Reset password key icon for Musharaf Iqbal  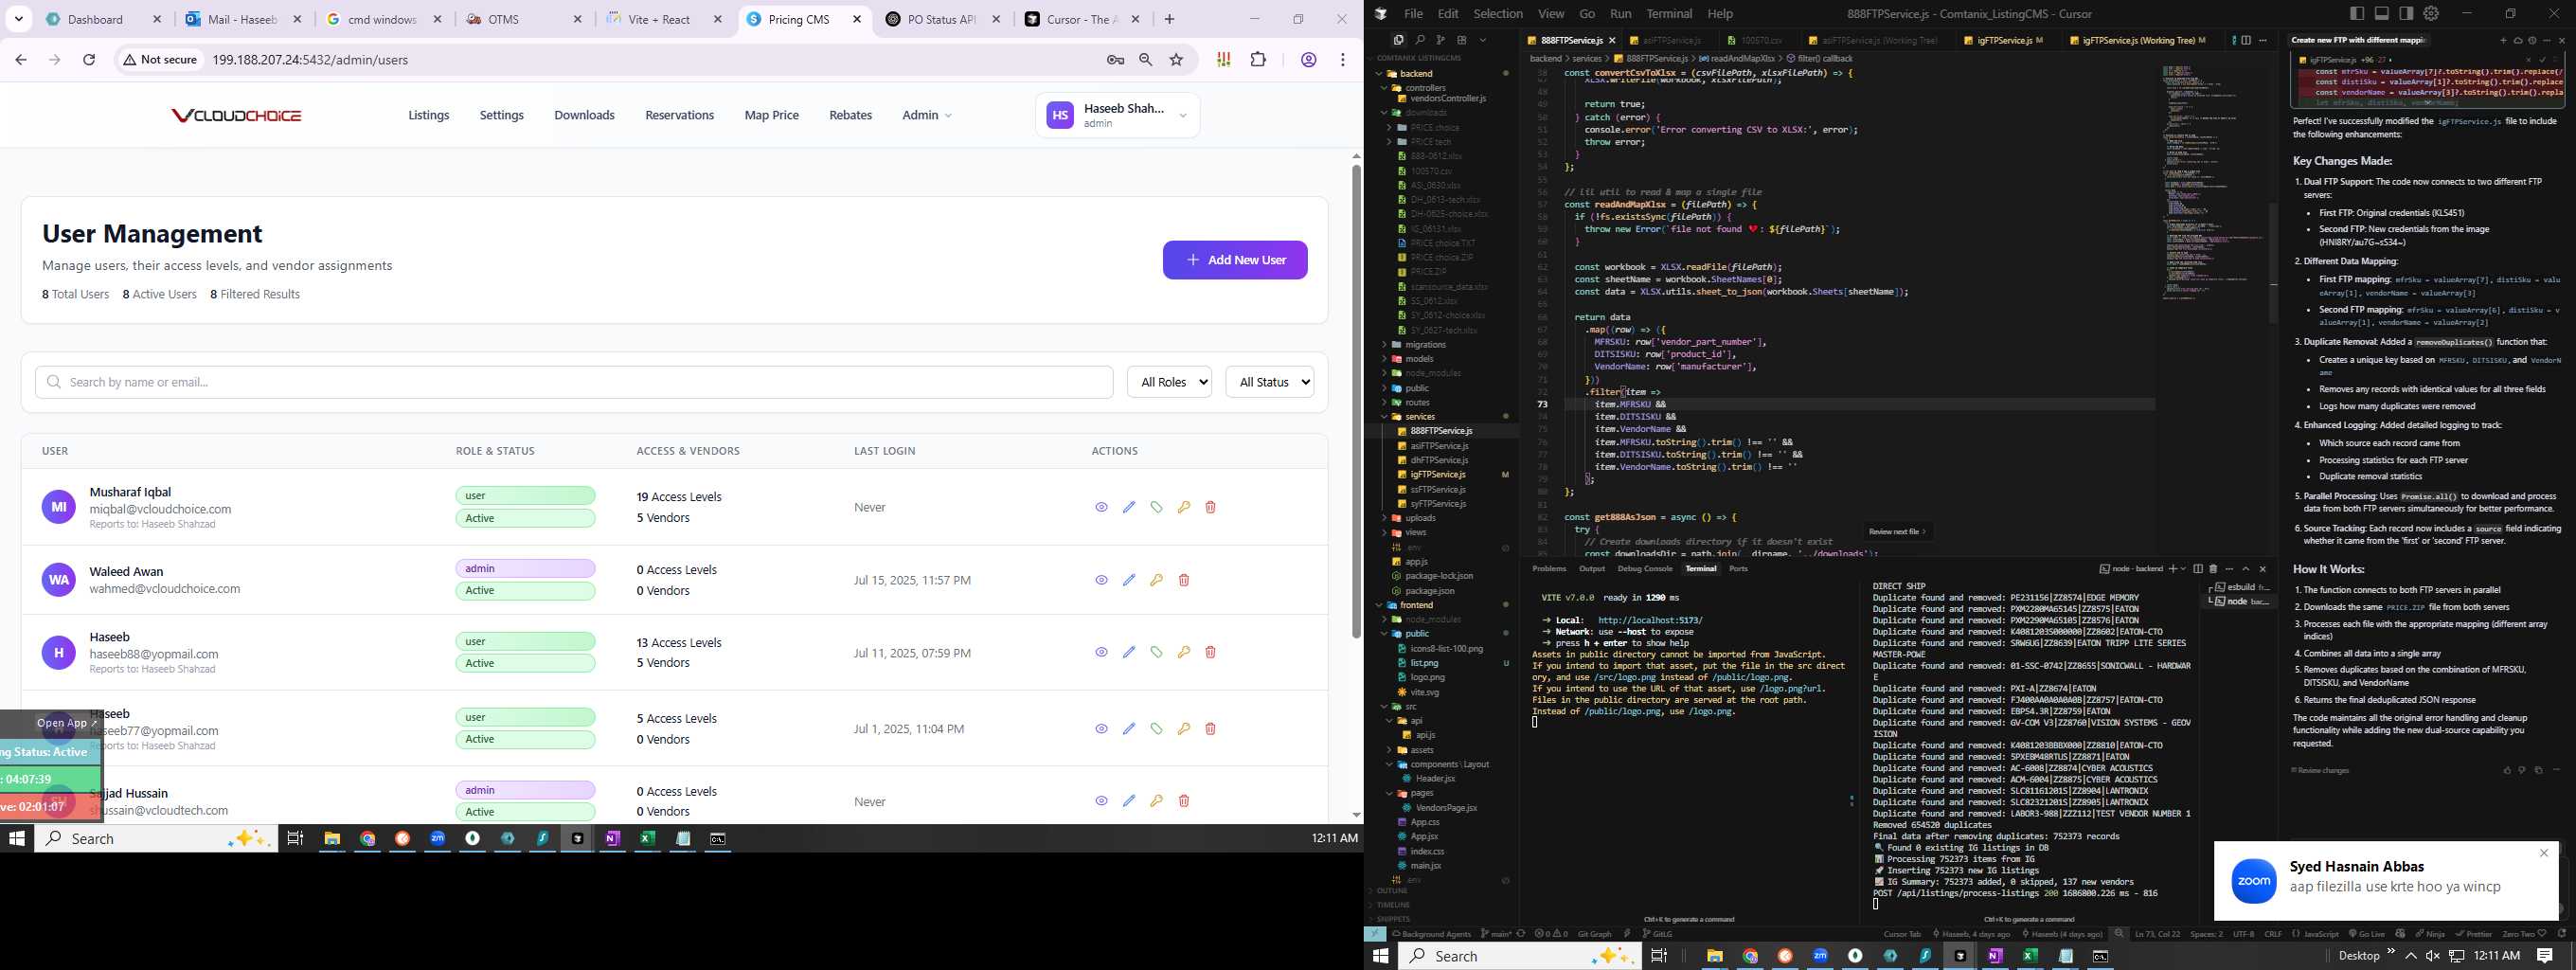(x=1183, y=507)
